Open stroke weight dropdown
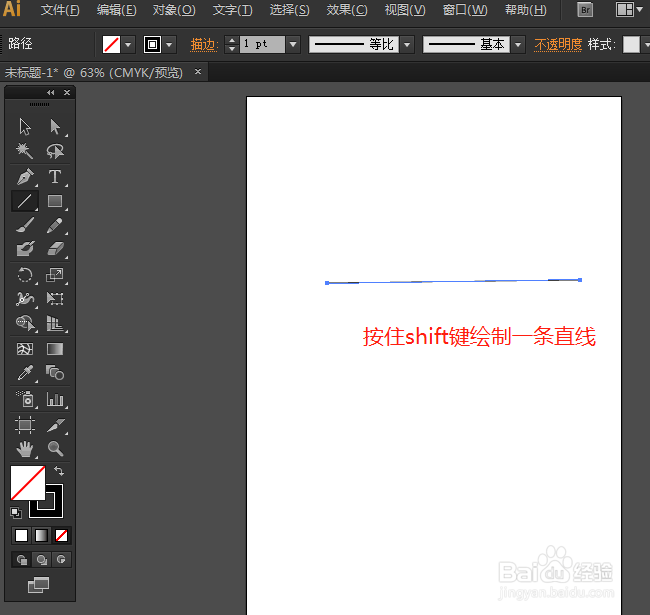650x615 pixels. point(293,44)
